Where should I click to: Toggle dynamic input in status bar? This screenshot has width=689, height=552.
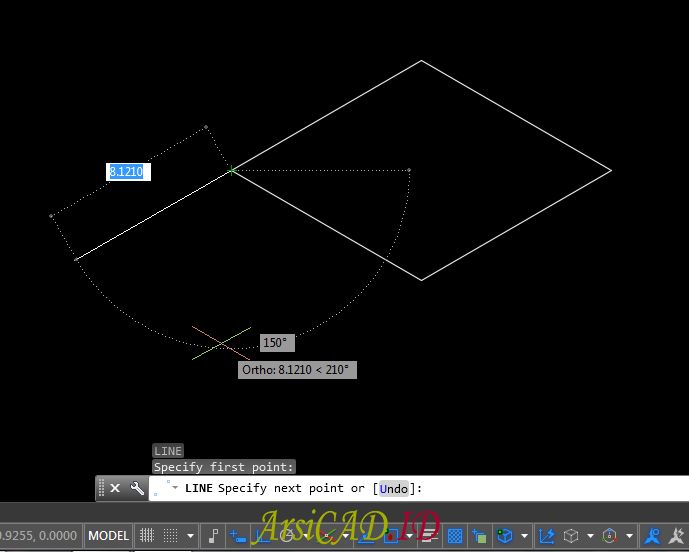click(x=238, y=536)
